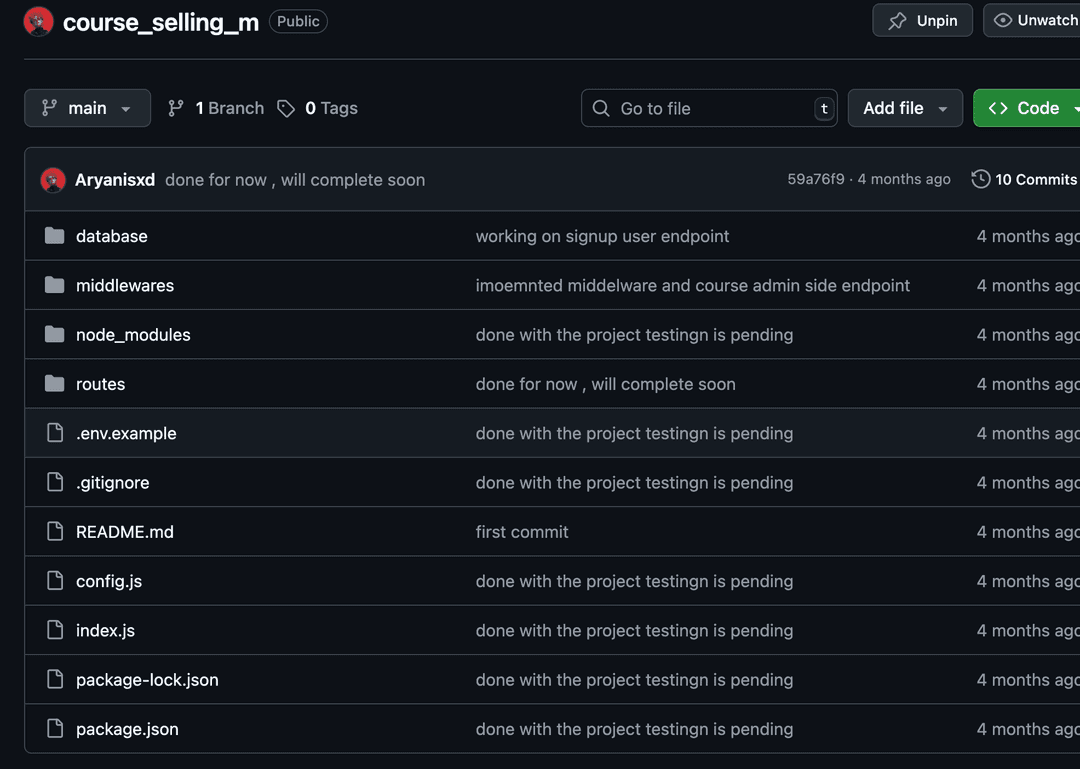Click the course_selling_m repository title
Viewport: 1080px width, 769px height.
[x=160, y=21]
